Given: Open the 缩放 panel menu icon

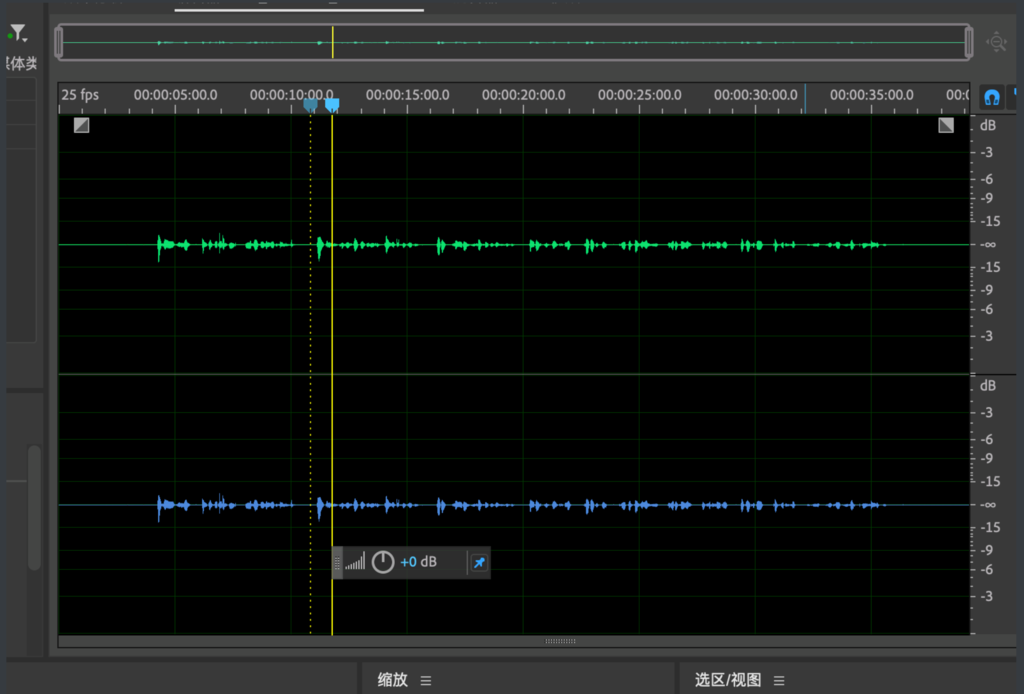Looking at the screenshot, I should click(x=426, y=680).
